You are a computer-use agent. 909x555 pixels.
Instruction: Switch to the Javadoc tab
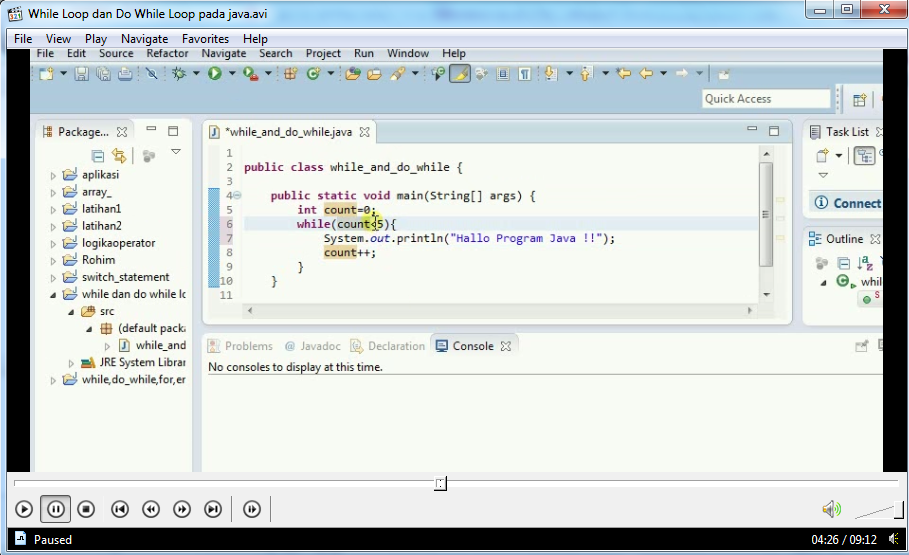click(x=312, y=346)
